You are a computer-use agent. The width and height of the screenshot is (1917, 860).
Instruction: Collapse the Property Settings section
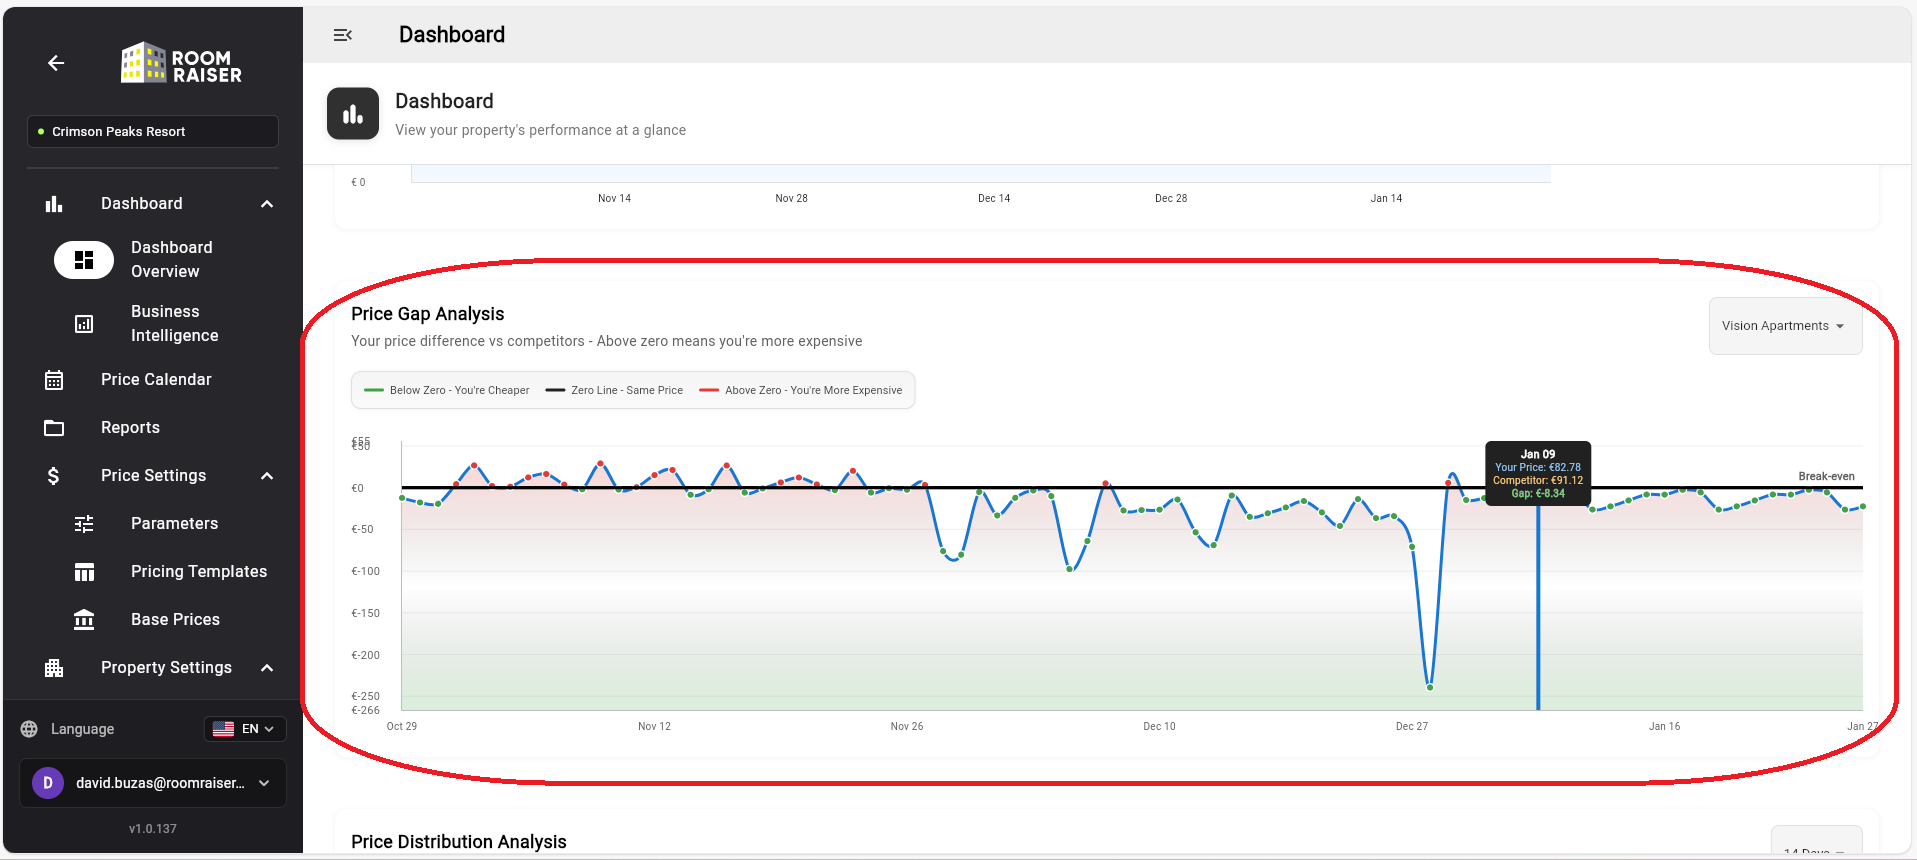(x=267, y=668)
